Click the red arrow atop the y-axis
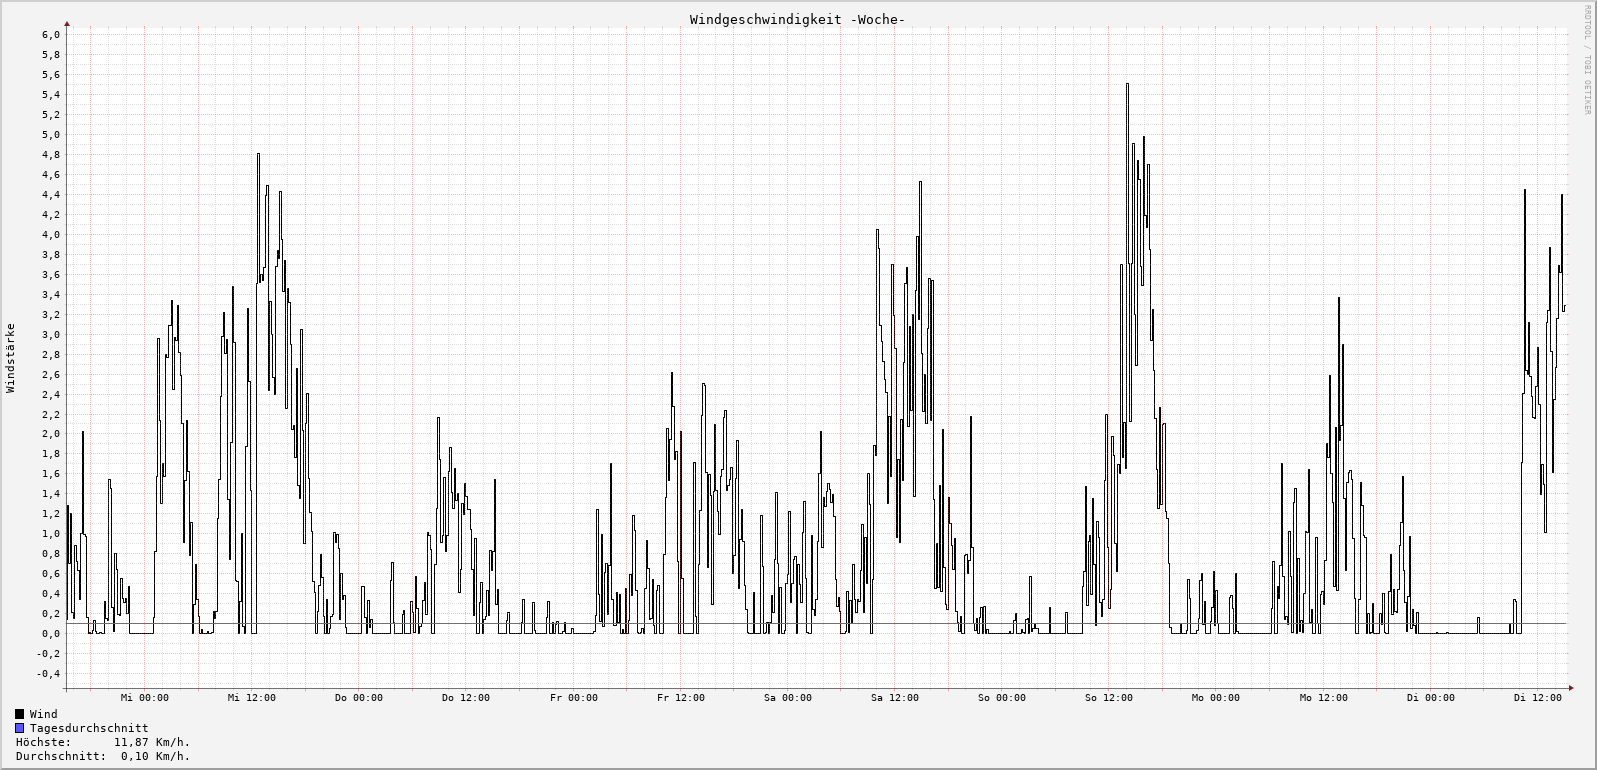The height and width of the screenshot is (770, 1597). coord(67,22)
